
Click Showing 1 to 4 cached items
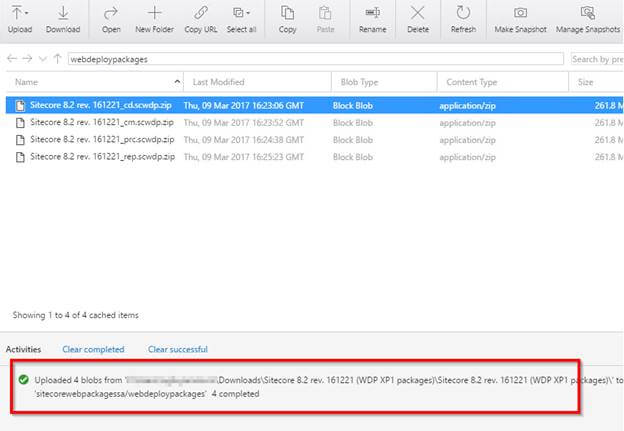pos(76,315)
